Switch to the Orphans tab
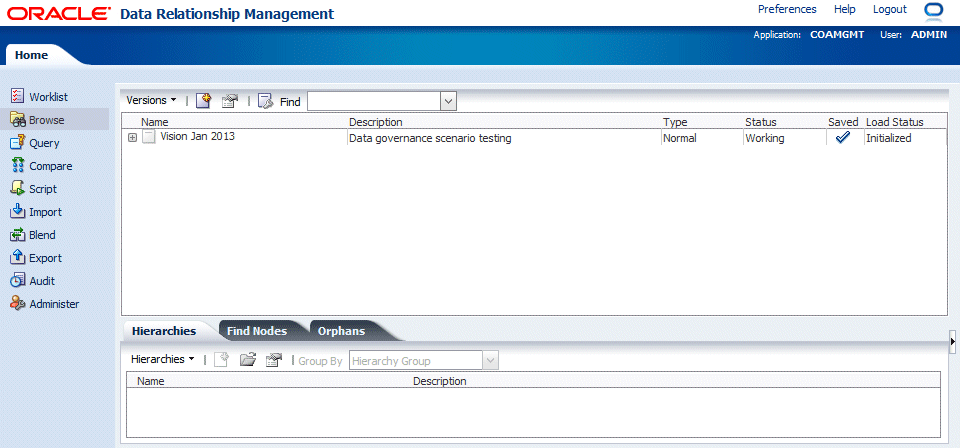960x448 pixels. 341,331
